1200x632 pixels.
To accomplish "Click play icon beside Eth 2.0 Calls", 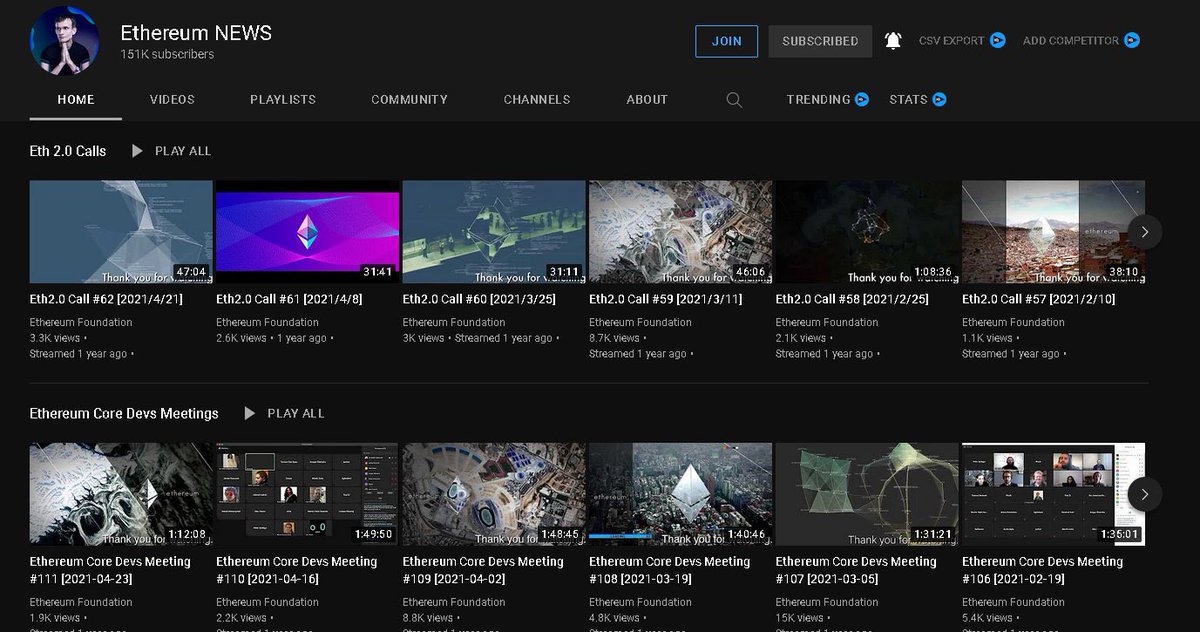I will point(137,151).
